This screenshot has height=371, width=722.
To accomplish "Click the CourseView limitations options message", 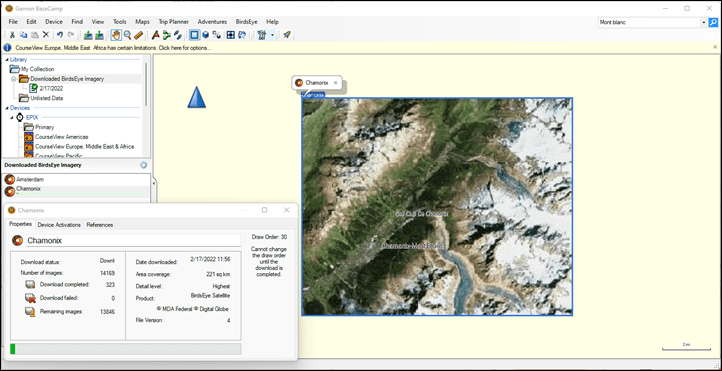I will tap(113, 47).
